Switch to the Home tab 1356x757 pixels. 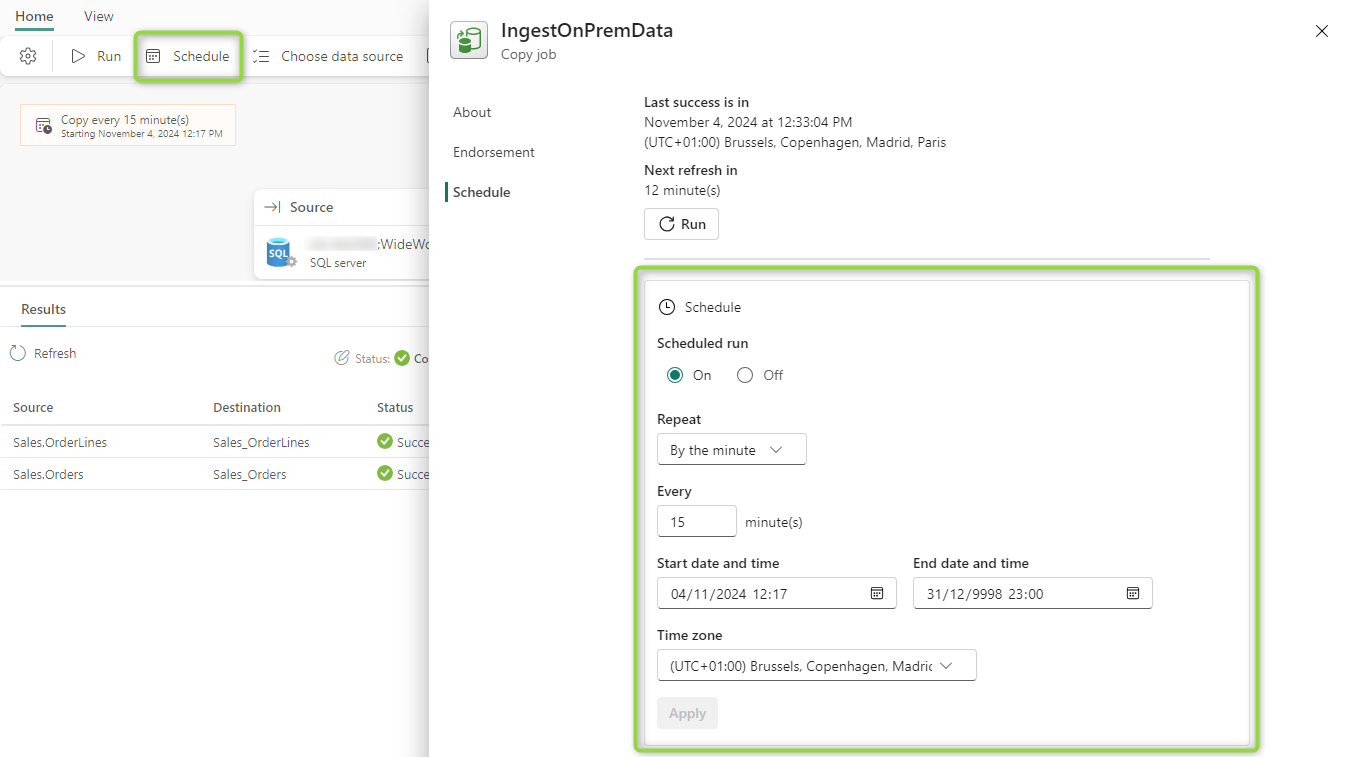pos(34,16)
